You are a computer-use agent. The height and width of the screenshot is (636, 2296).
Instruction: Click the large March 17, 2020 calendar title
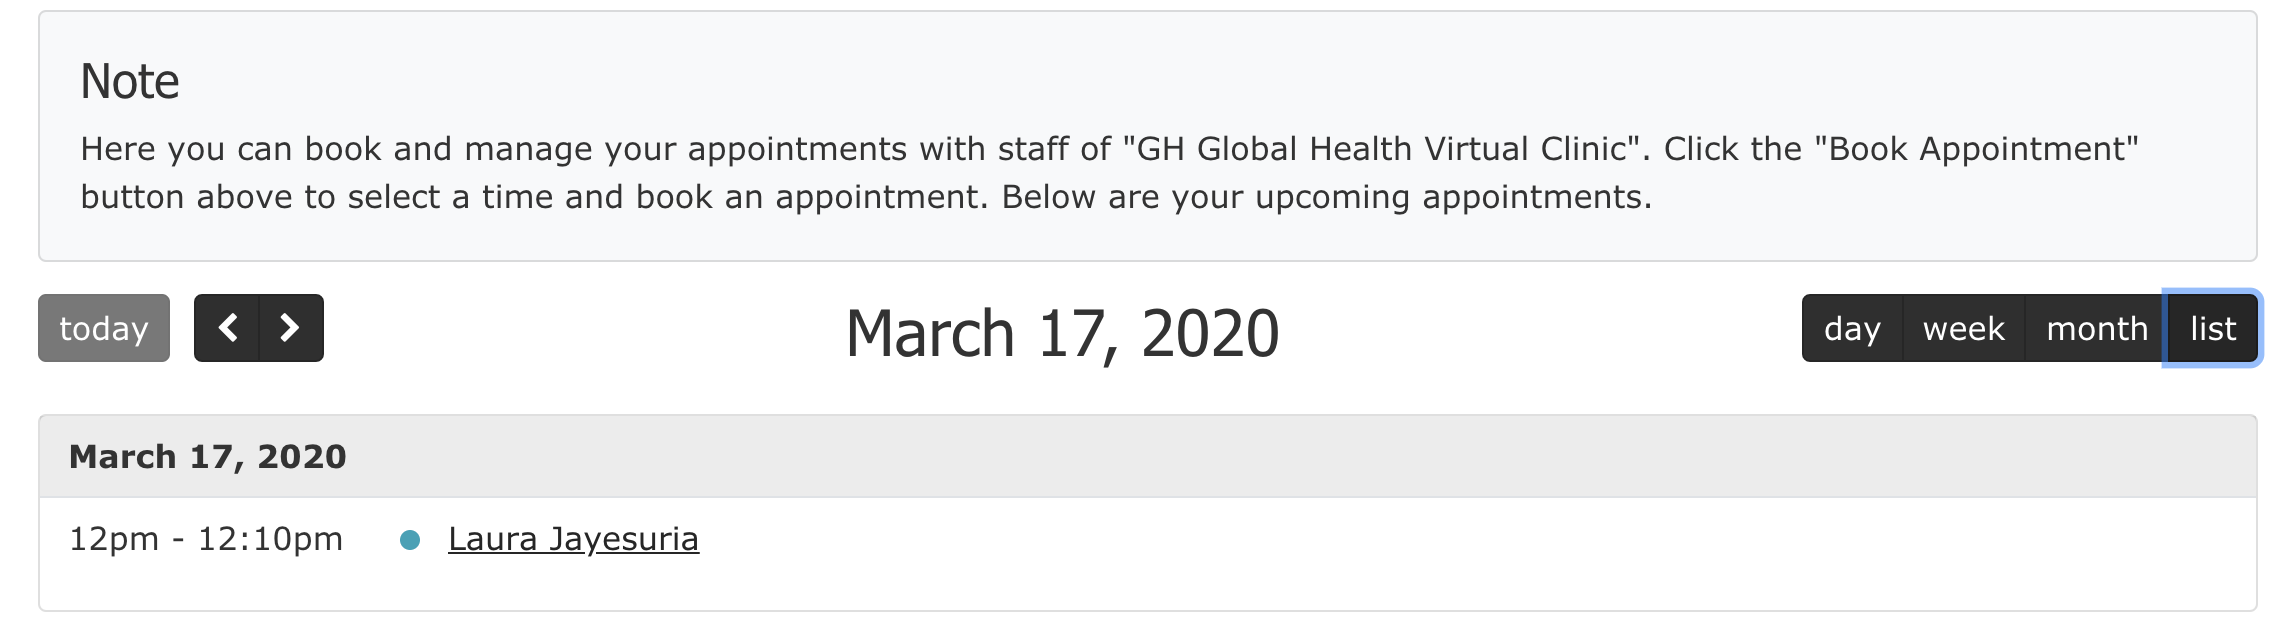coord(1062,333)
